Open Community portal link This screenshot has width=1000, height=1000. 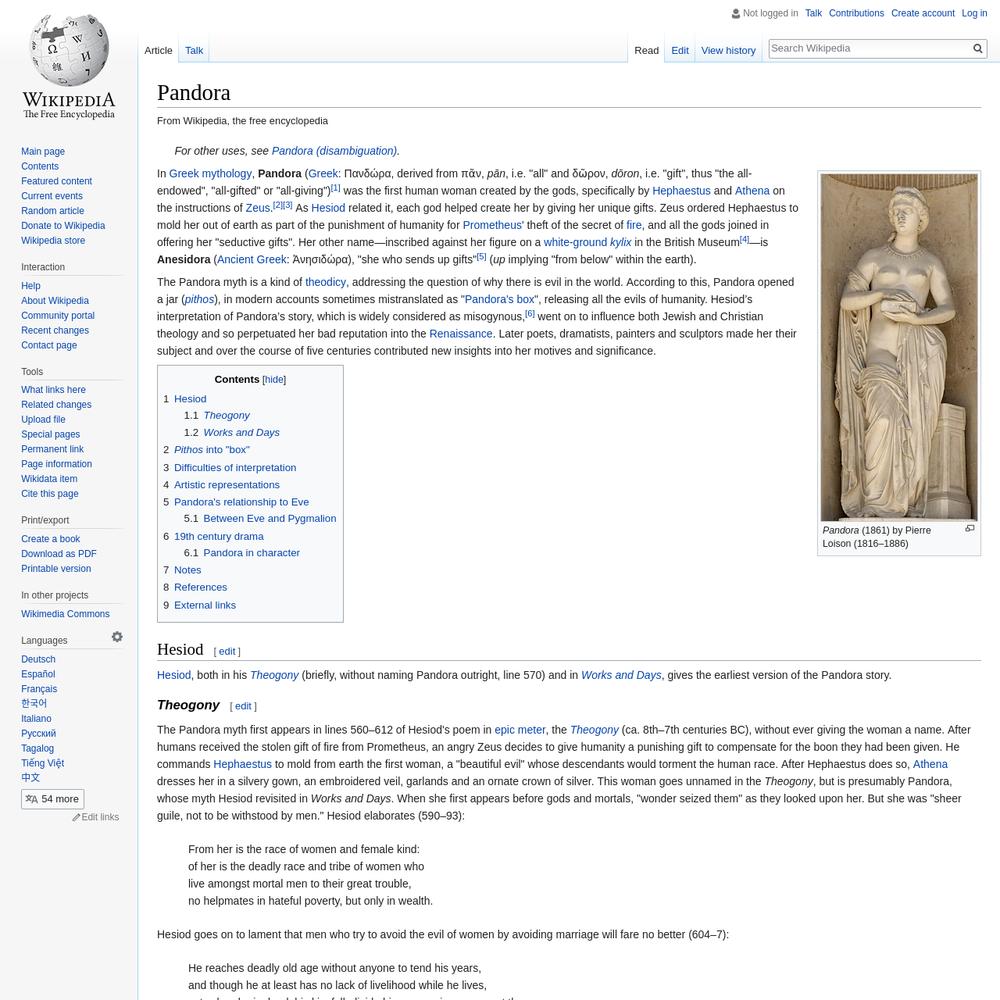(57, 316)
